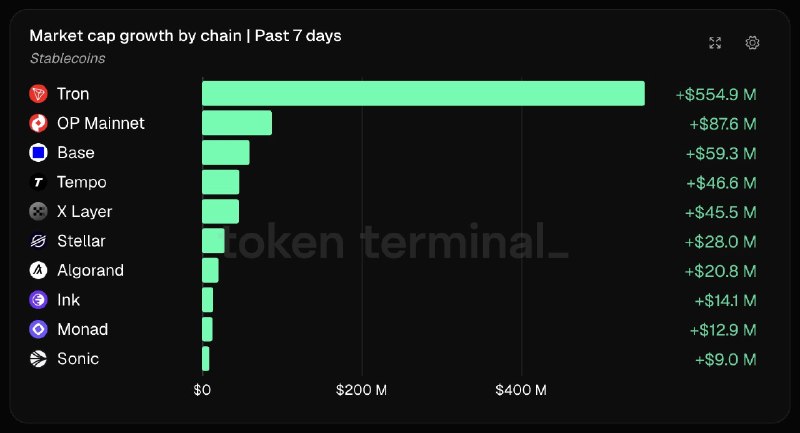The width and height of the screenshot is (800, 433).
Task: Open chart settings gear icon
Action: [x=752, y=43]
